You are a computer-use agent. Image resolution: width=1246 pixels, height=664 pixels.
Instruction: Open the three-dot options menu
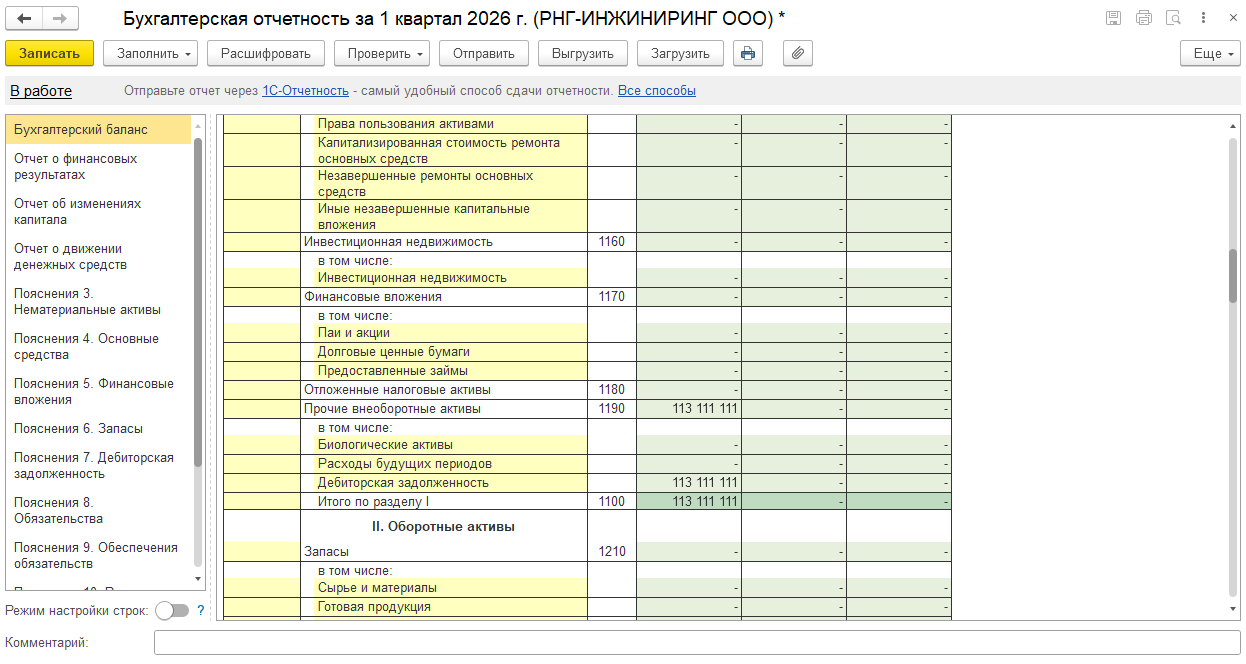tap(1204, 18)
